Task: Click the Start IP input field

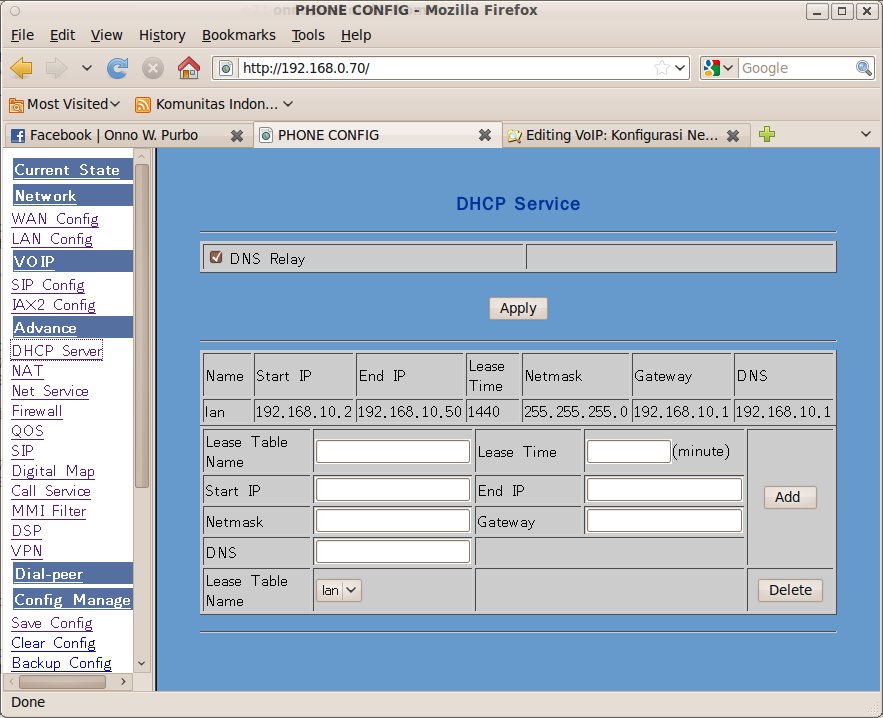Action: pyautogui.click(x=392, y=489)
